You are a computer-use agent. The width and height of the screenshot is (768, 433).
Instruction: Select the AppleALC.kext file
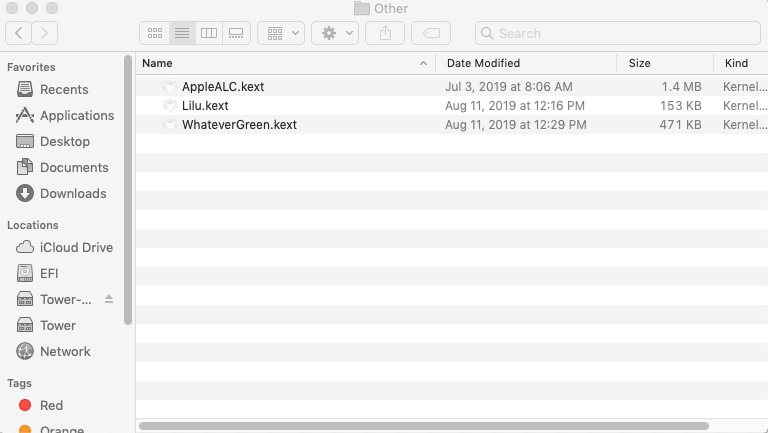click(223, 87)
